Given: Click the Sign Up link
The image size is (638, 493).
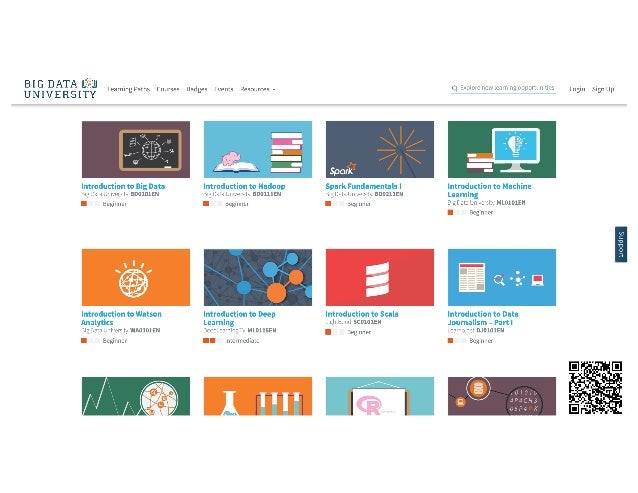Looking at the screenshot, I should coord(603,89).
